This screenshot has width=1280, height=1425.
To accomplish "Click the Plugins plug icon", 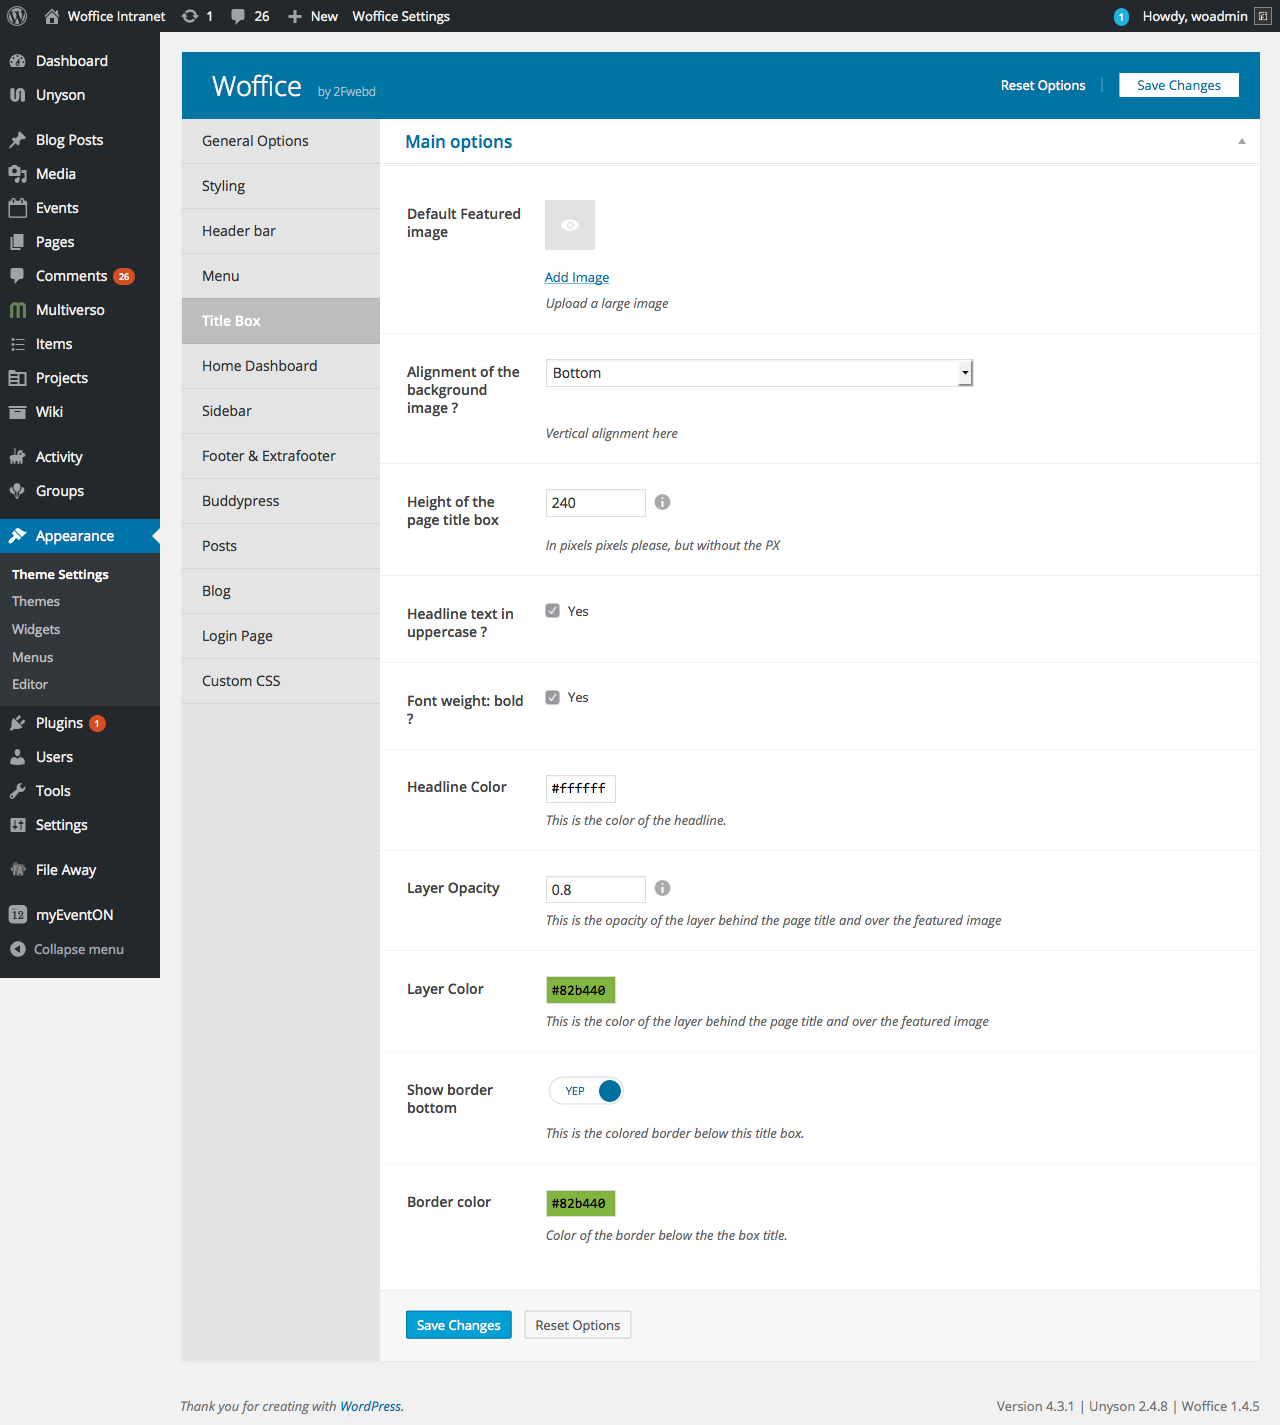I will point(18,723).
